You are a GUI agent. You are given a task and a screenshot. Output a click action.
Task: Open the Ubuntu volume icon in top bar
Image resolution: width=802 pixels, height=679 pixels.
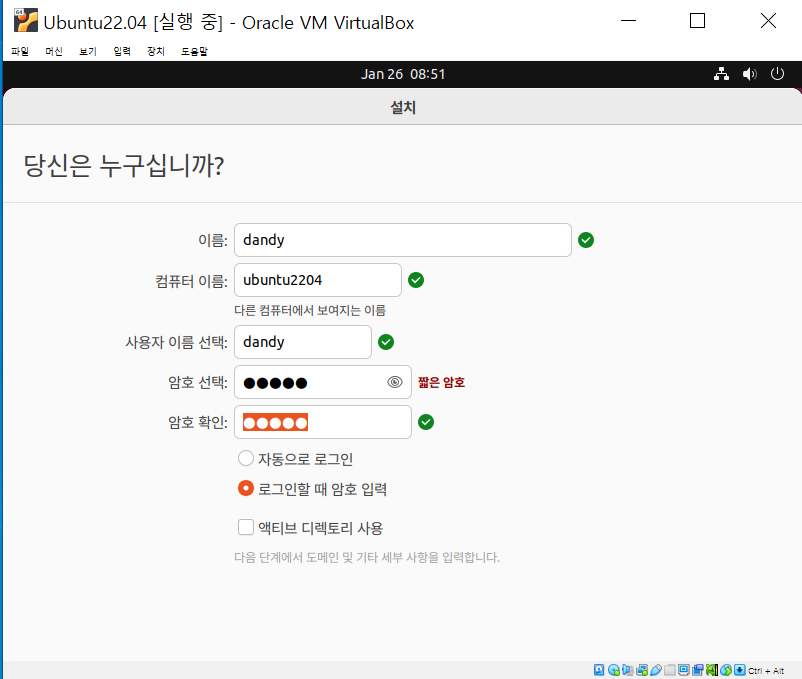click(749, 74)
